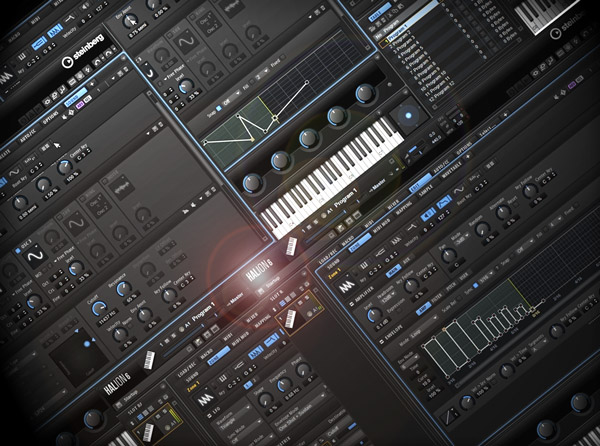The image size is (600, 446).
Task: Toggle the Sync checkbox in the step envelope editor
Action: (475, 285)
